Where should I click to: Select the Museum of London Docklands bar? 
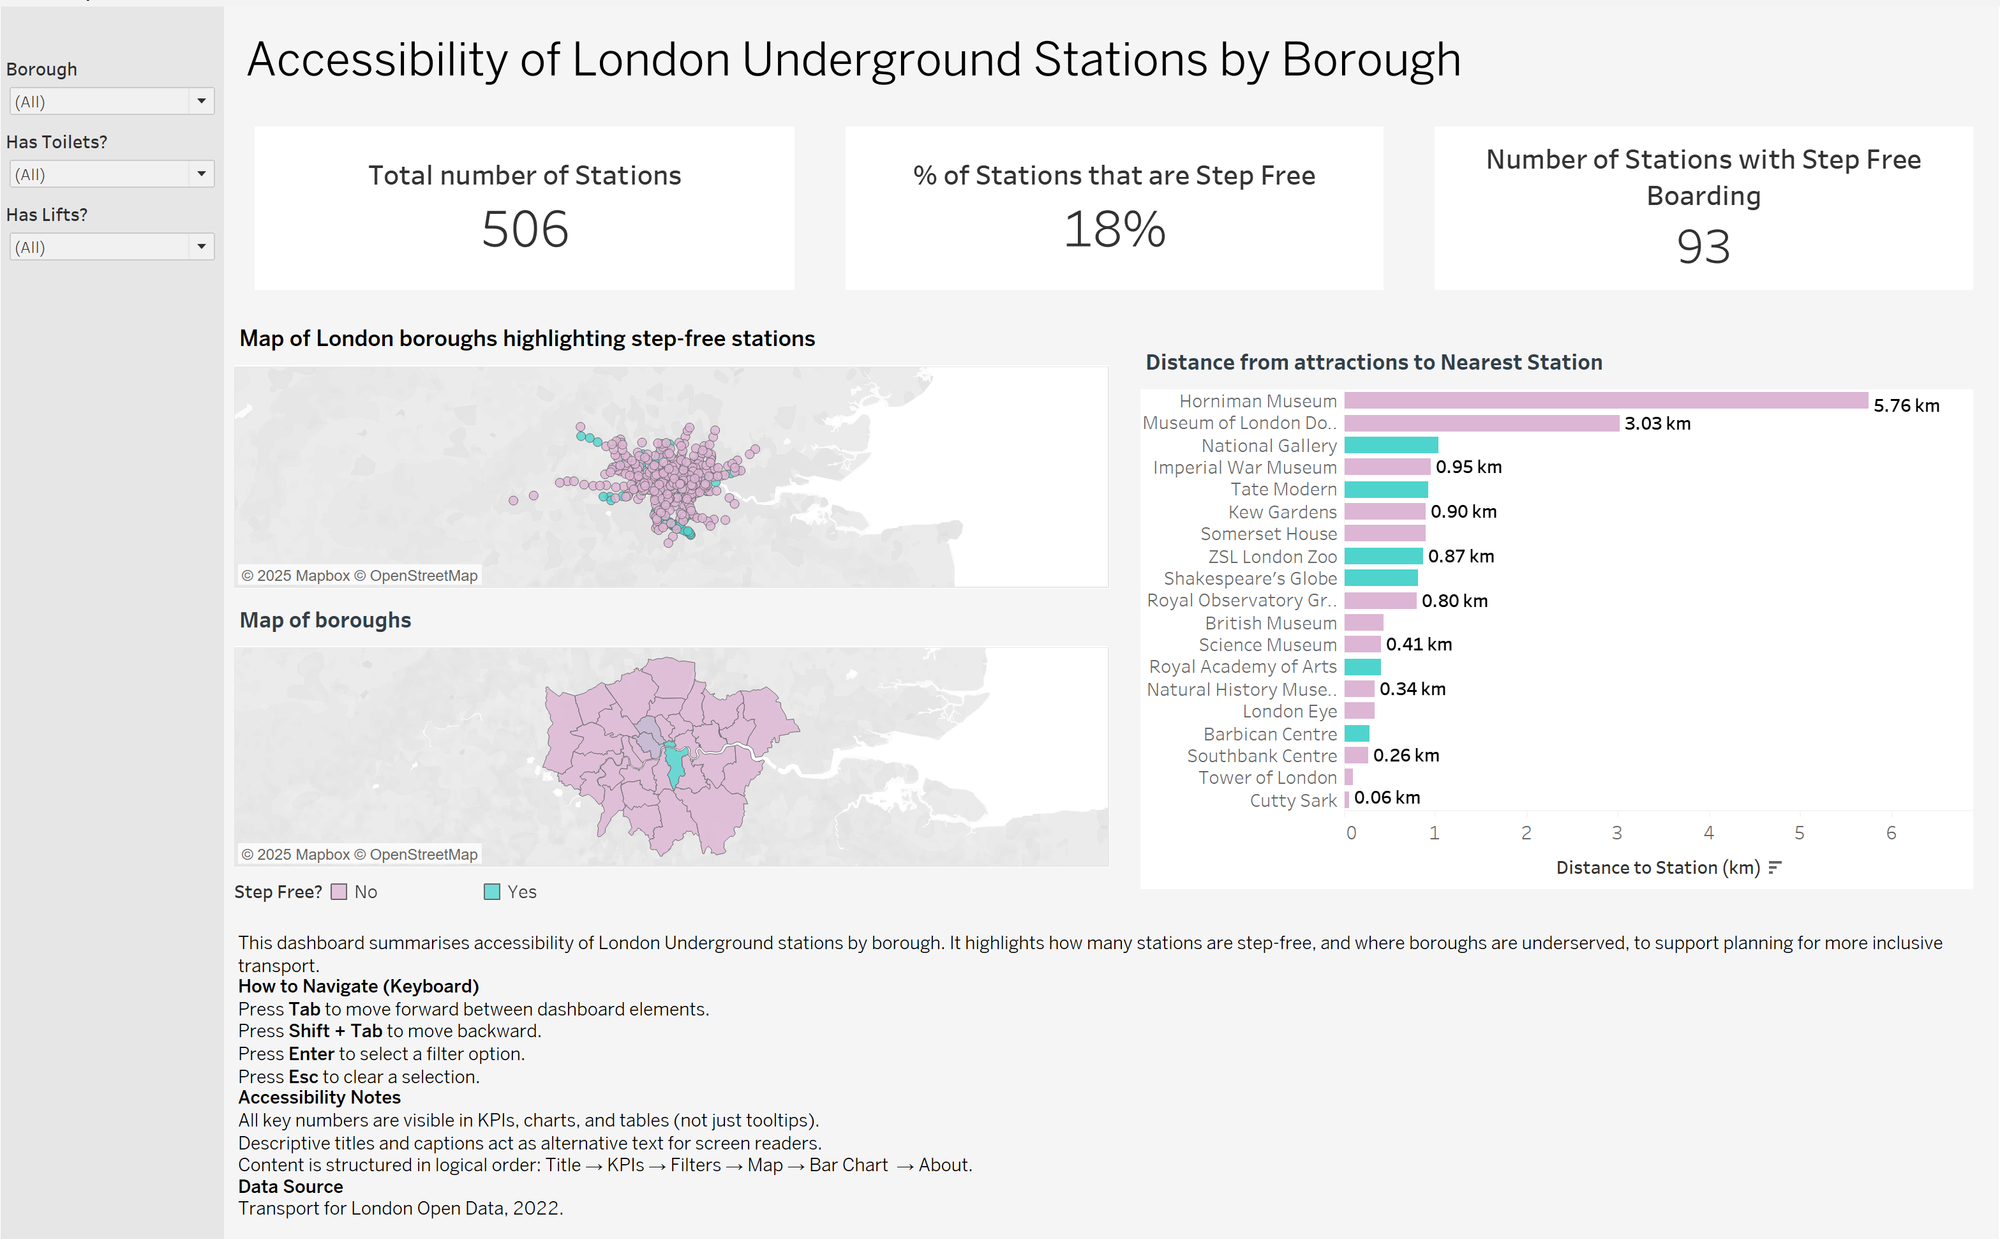coord(1481,423)
